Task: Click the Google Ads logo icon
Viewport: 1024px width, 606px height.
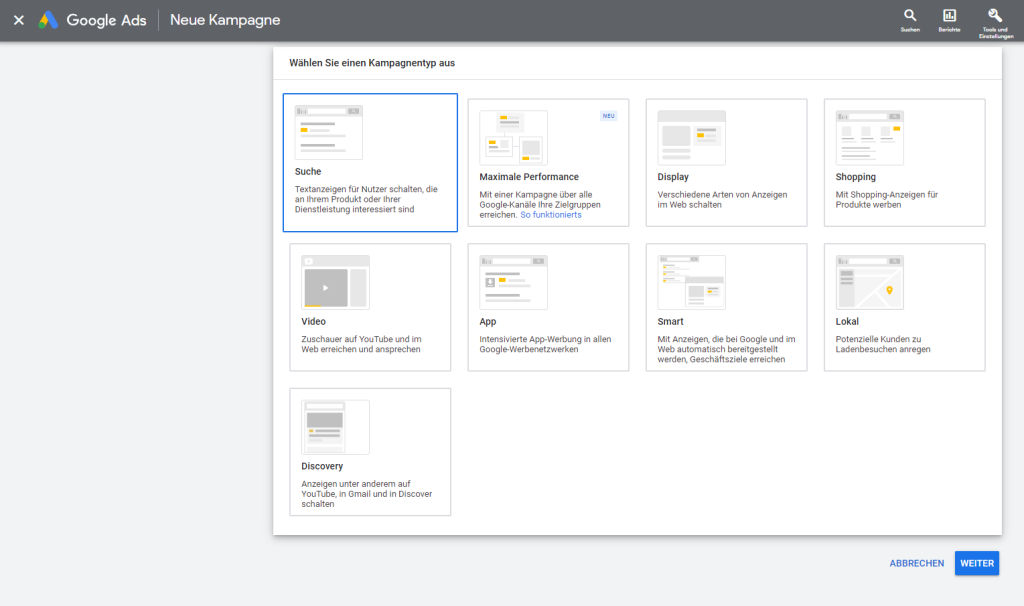Action: click(48, 20)
